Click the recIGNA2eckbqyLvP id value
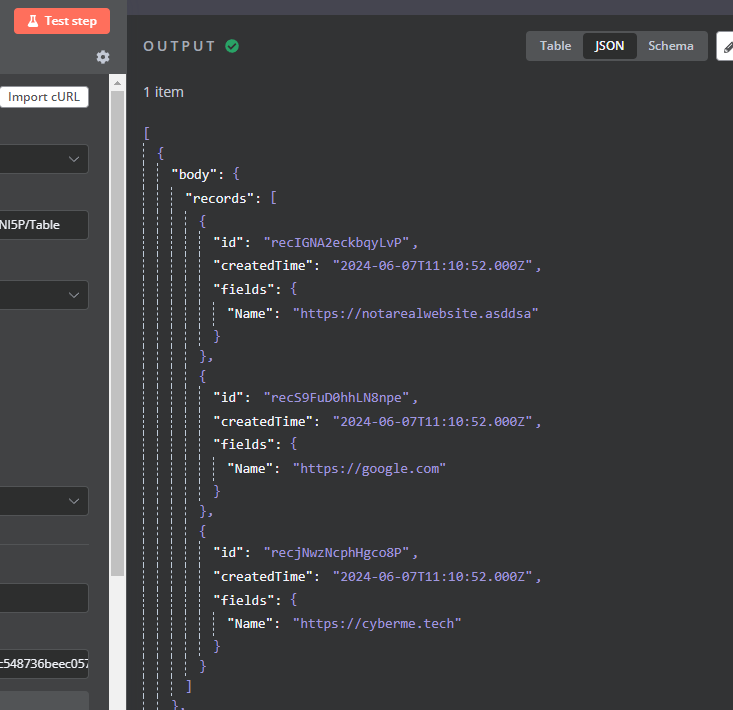The image size is (733, 710). click(339, 242)
